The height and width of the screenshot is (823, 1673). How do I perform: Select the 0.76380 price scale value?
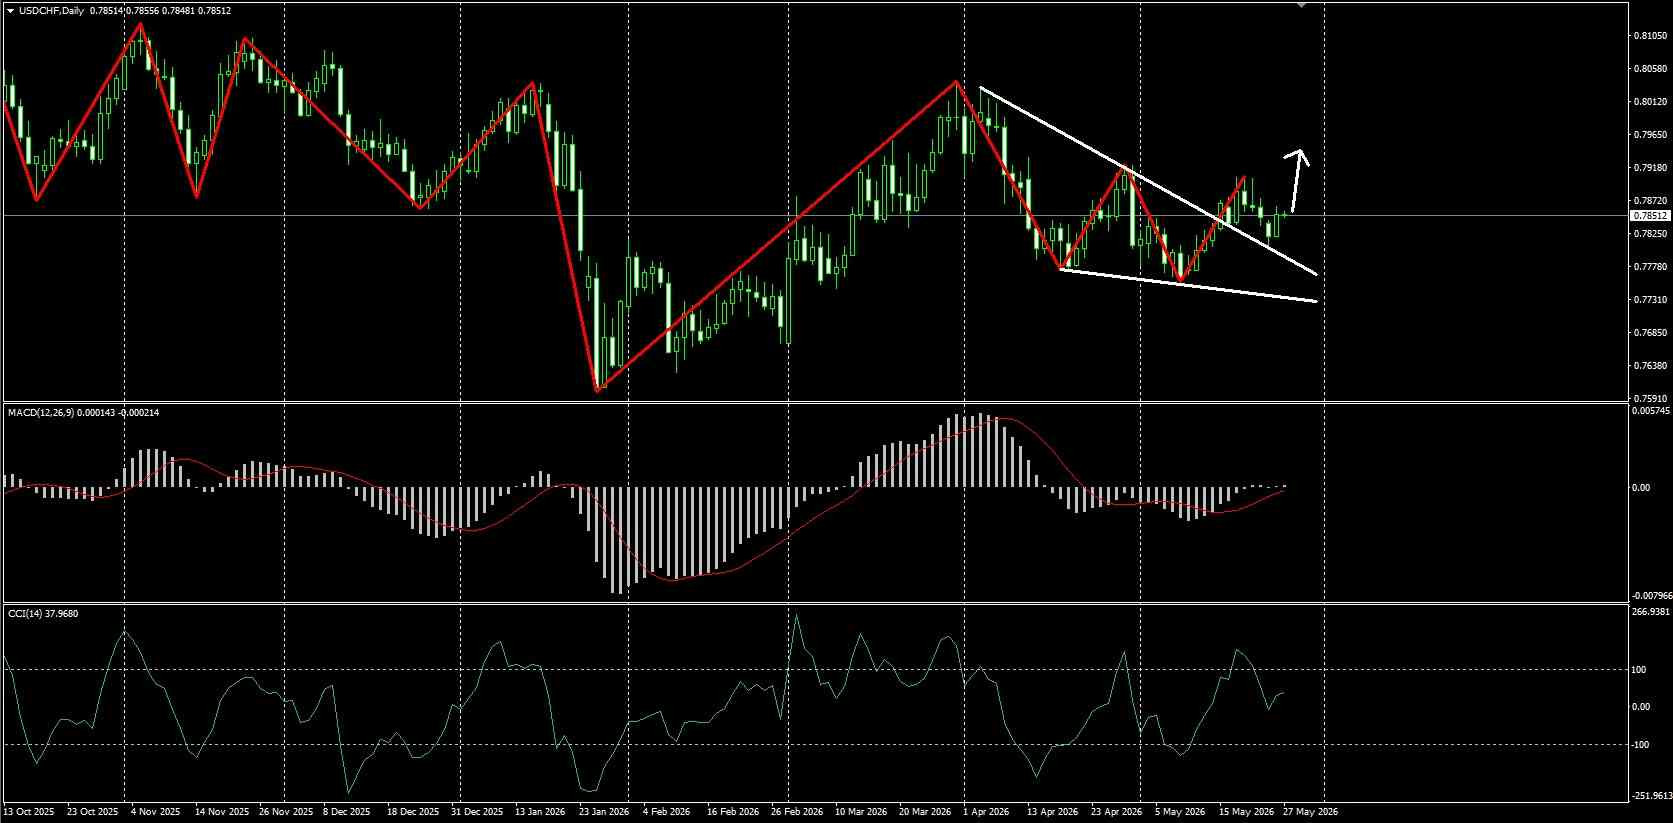click(1649, 366)
